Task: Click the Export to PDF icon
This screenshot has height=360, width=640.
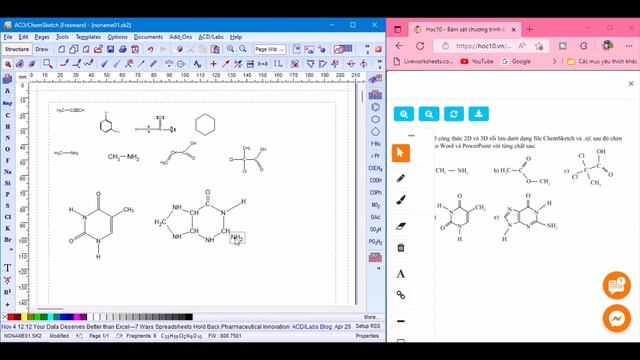Action: click(x=135, y=49)
